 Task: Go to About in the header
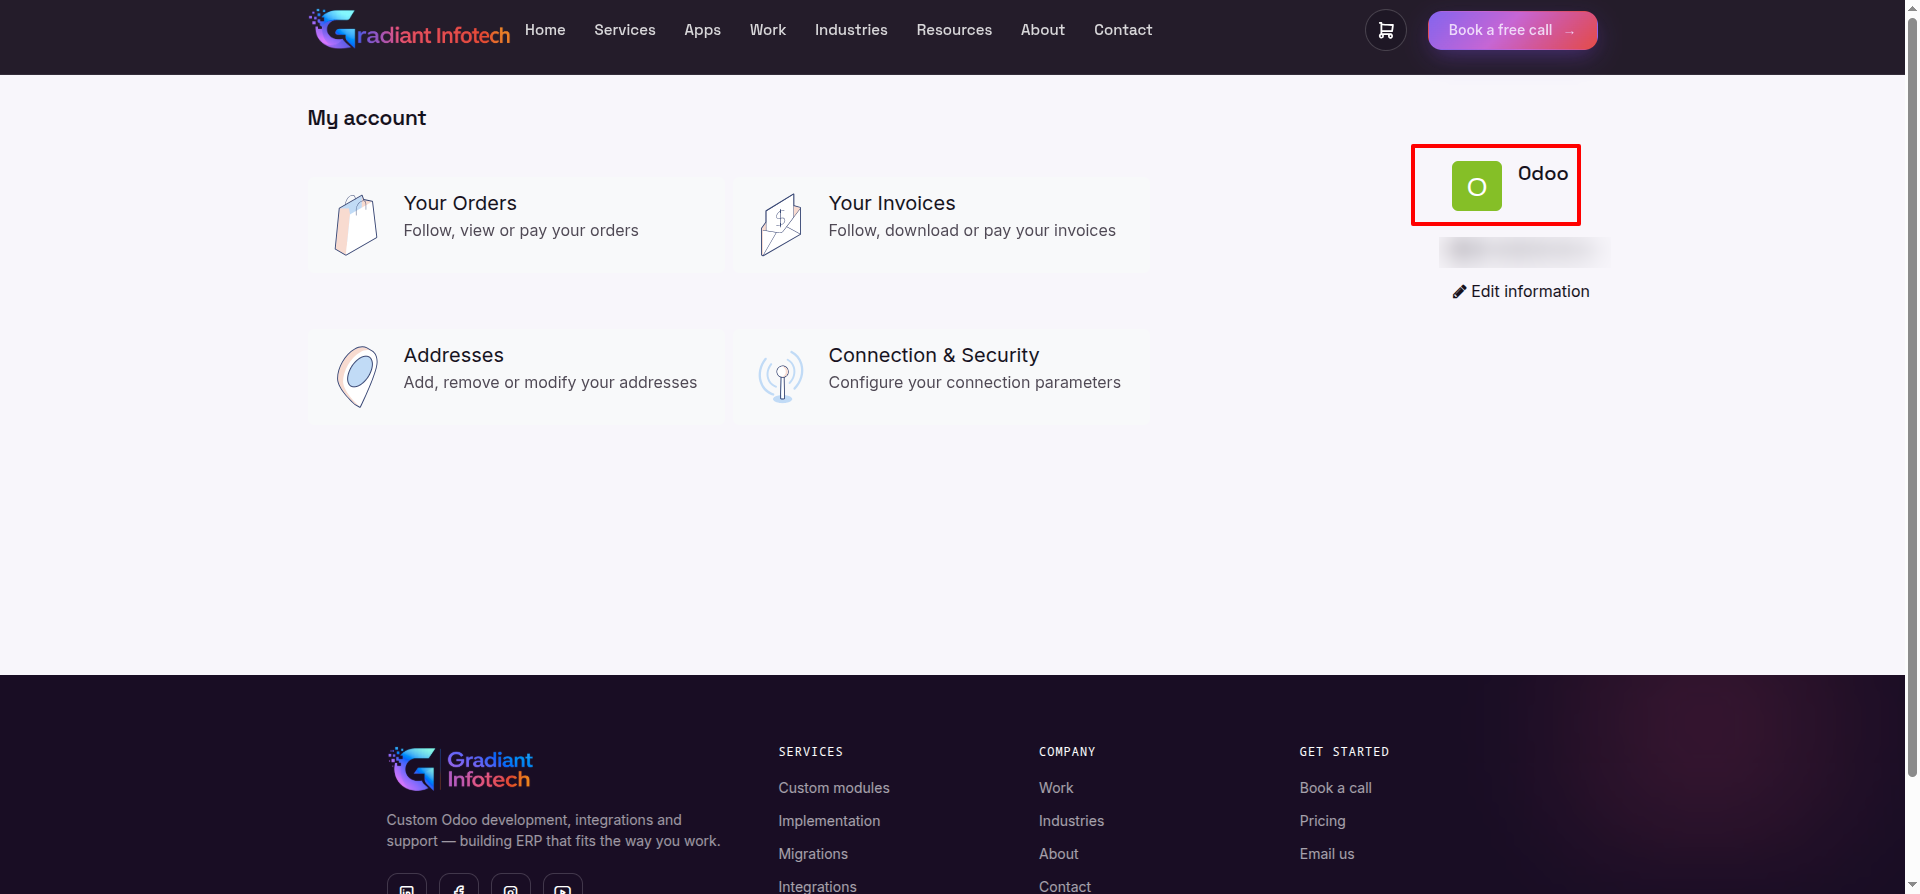pyautogui.click(x=1043, y=30)
